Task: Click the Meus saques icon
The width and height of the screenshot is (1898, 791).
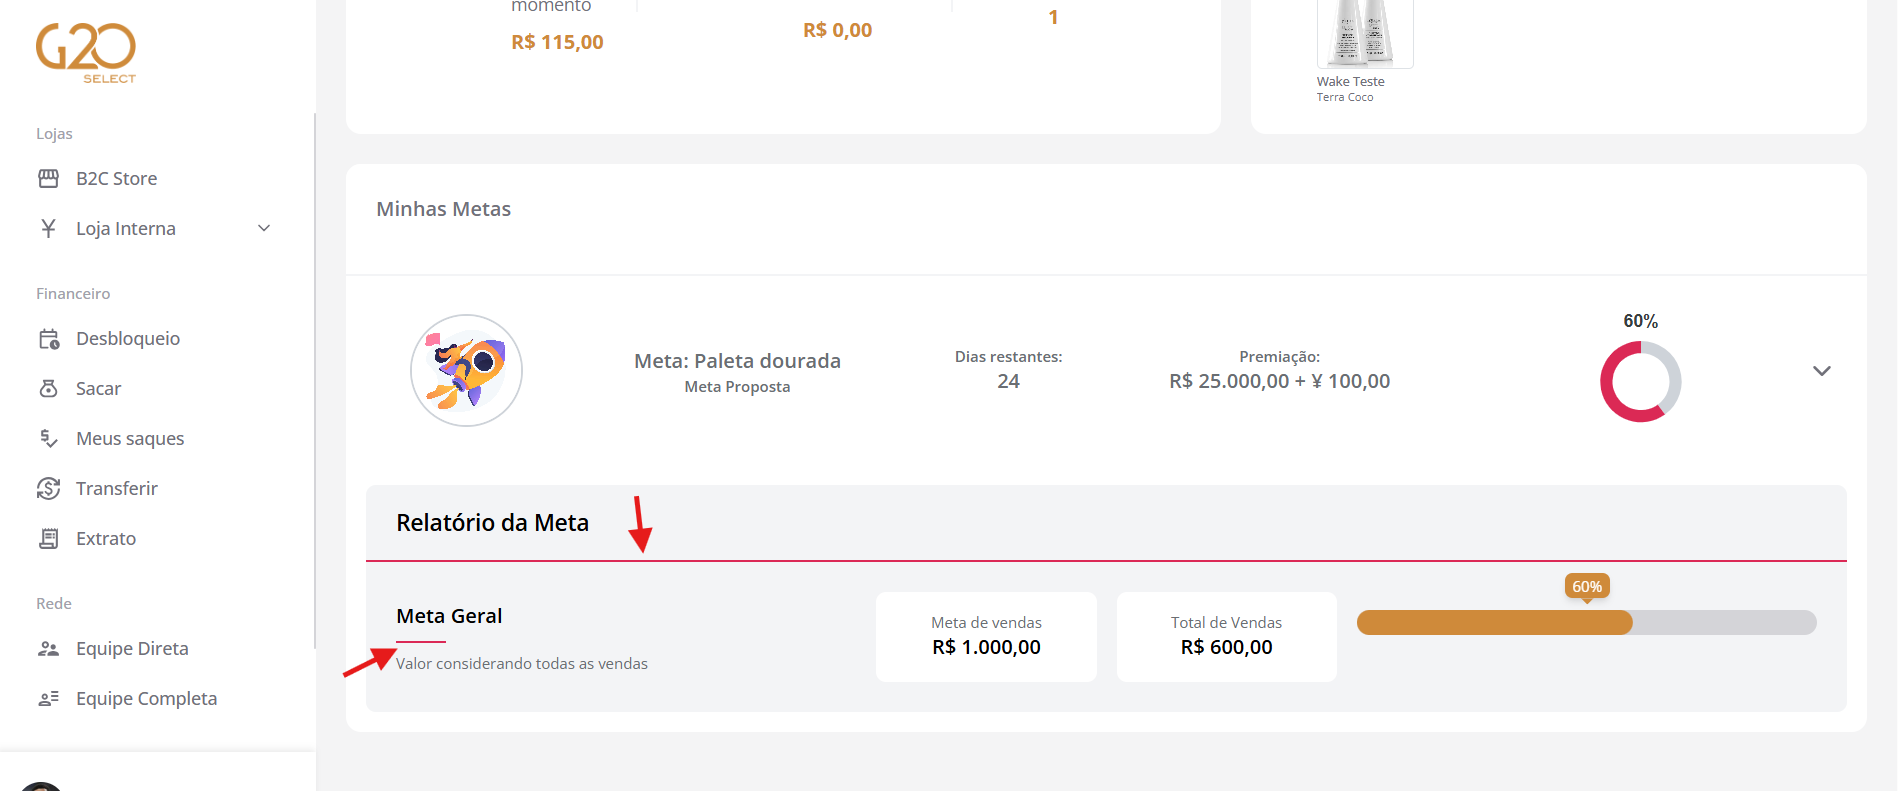Action: click(x=48, y=438)
